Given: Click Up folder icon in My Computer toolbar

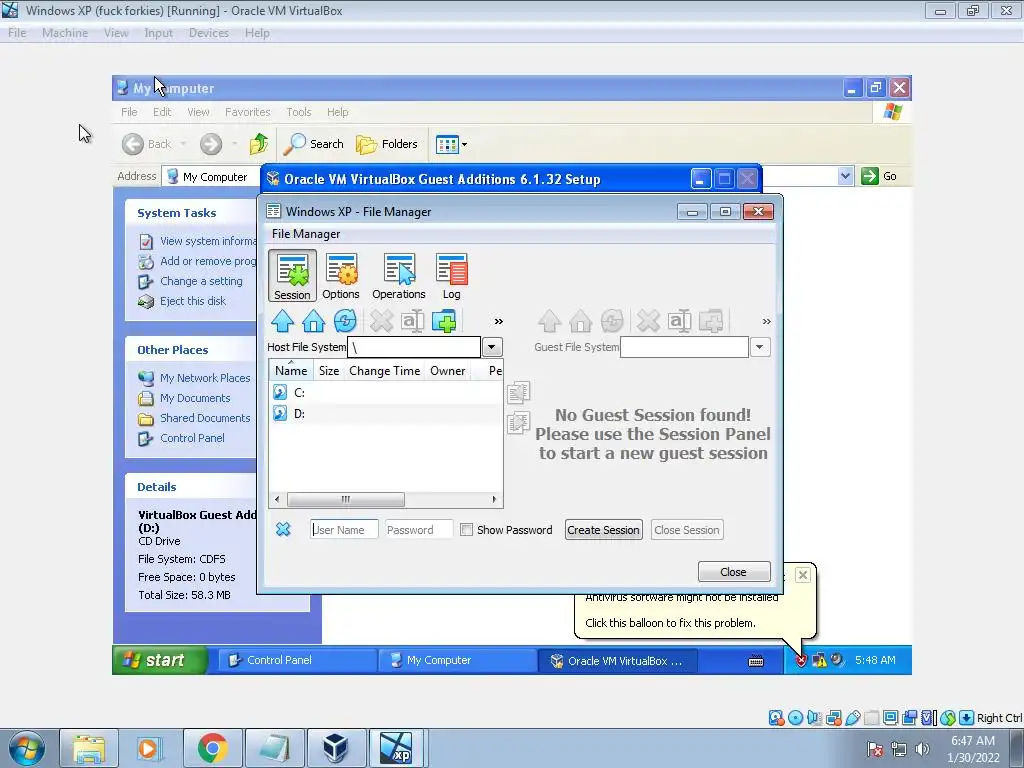Looking at the screenshot, I should click(259, 144).
